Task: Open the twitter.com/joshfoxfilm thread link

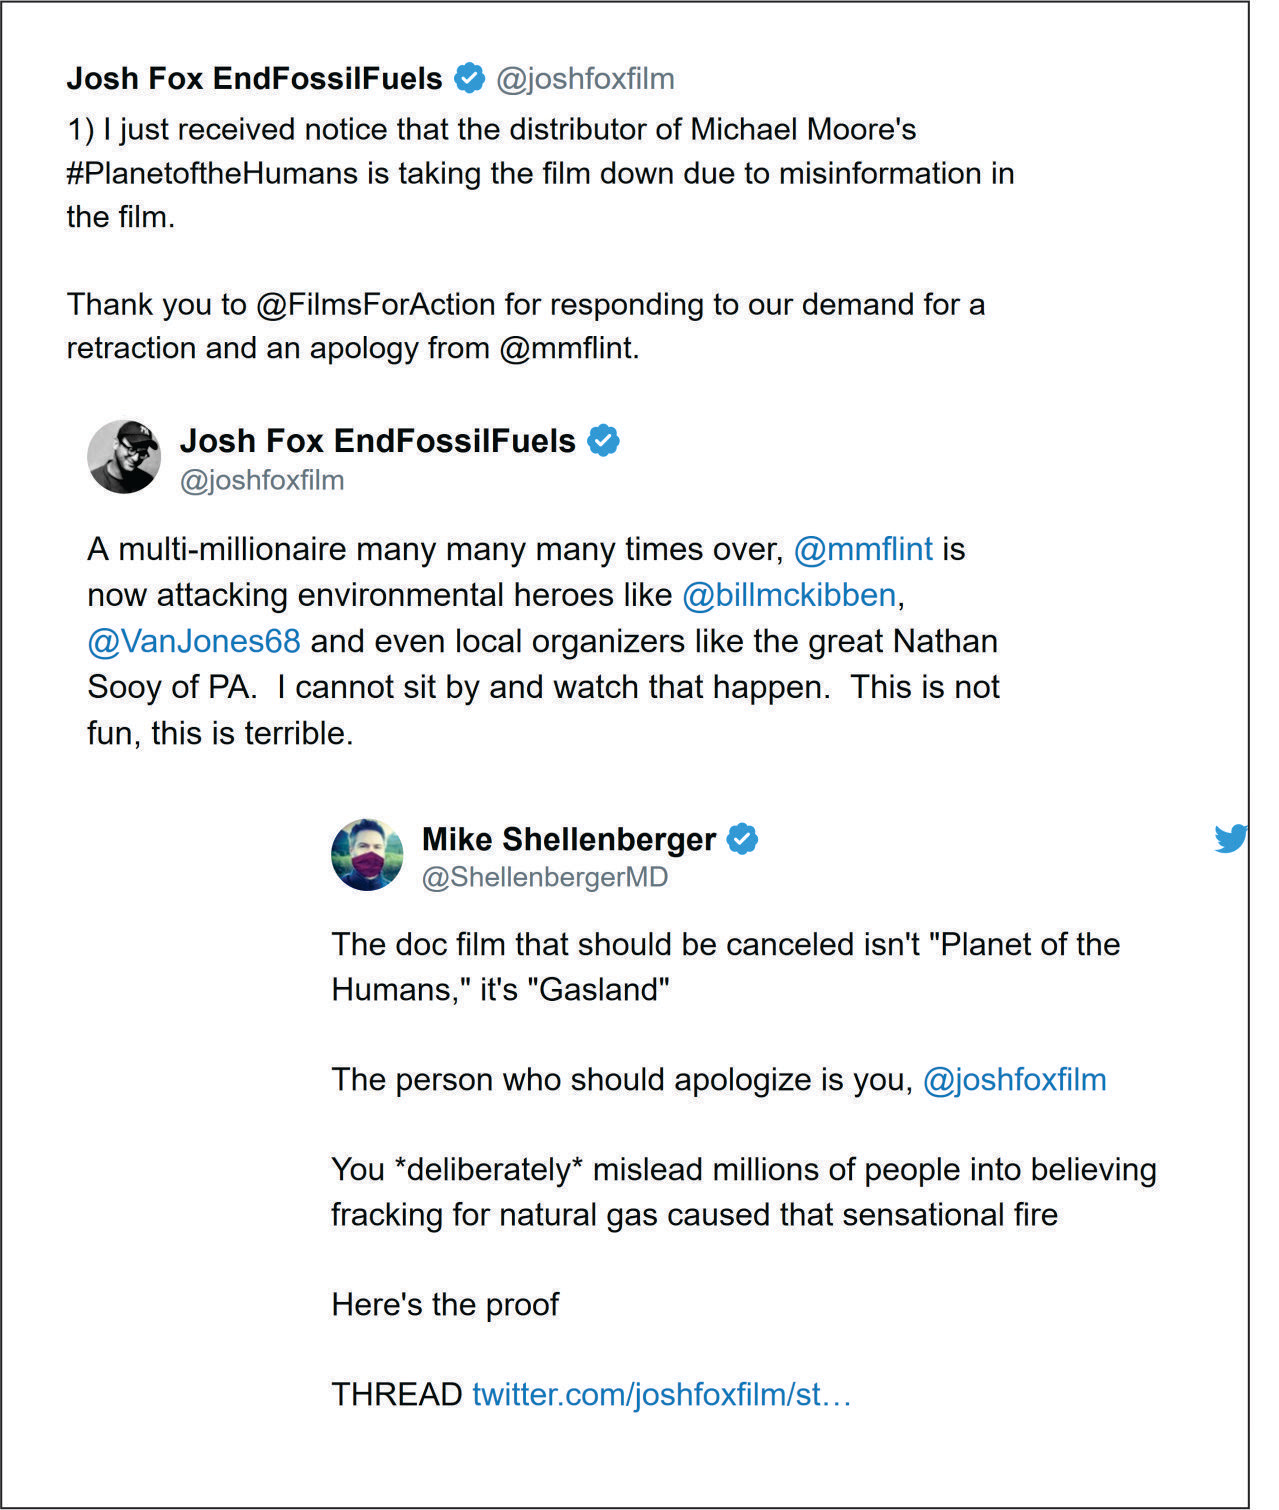Action: click(661, 1394)
